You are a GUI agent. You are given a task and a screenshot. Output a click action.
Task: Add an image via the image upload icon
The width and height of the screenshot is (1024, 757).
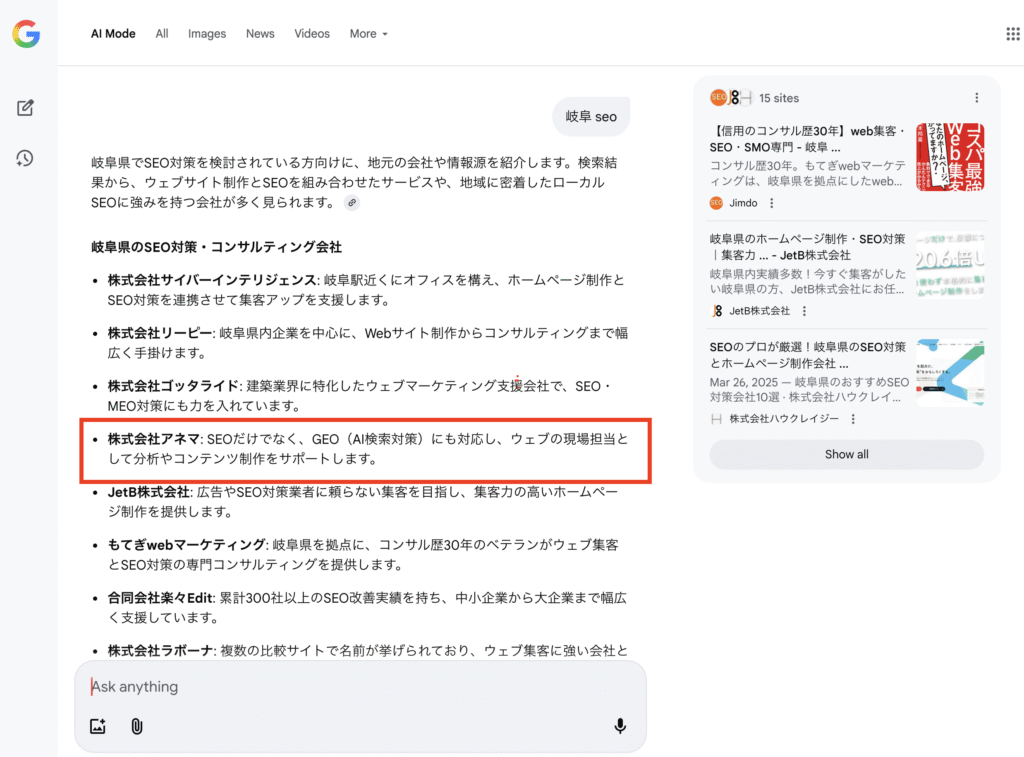point(97,727)
